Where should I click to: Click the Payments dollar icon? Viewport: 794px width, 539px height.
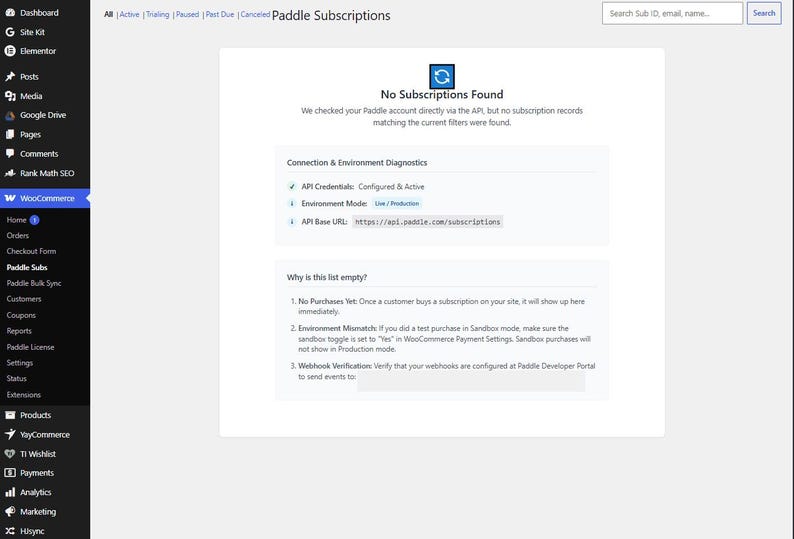click(10, 473)
